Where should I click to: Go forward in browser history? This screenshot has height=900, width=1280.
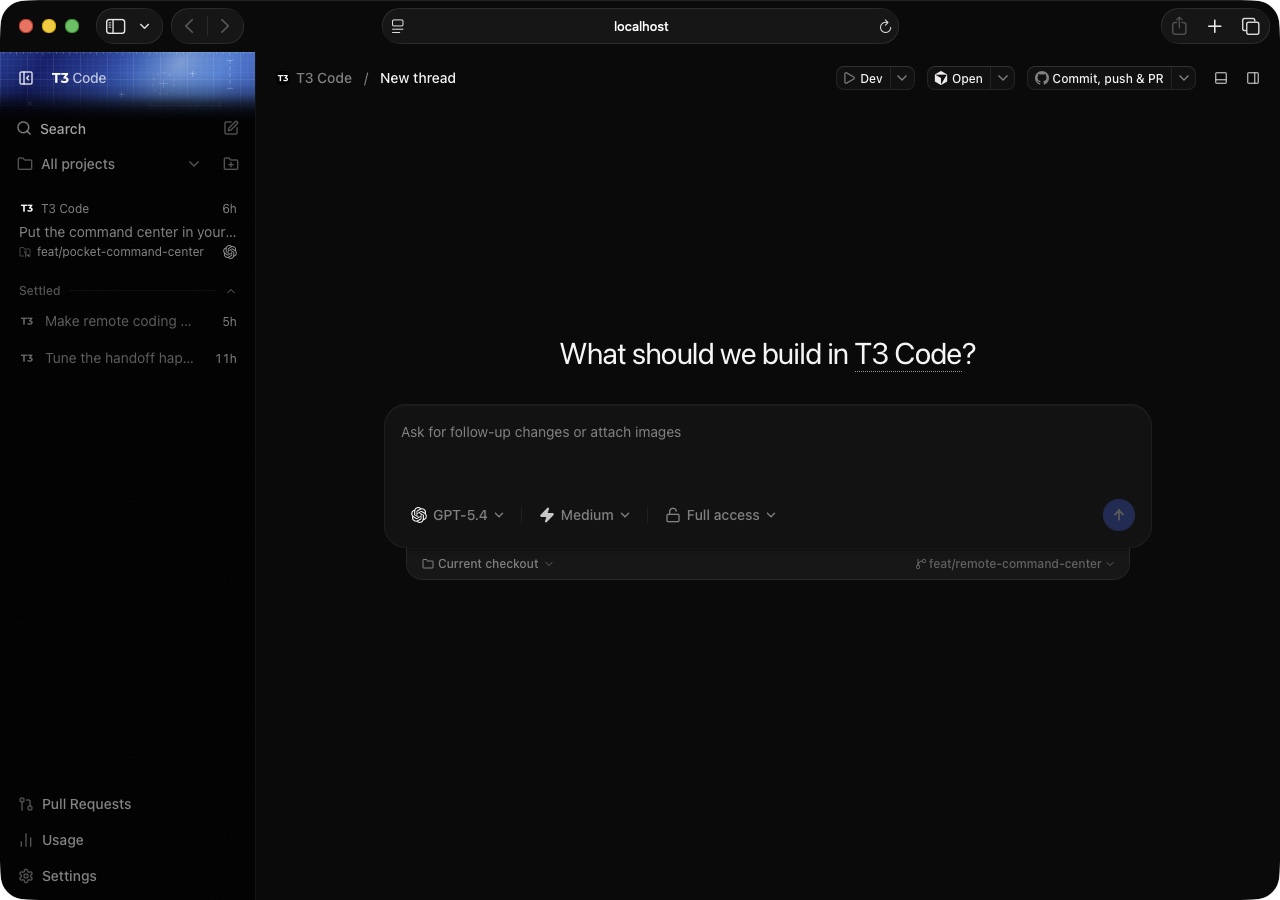coord(225,26)
